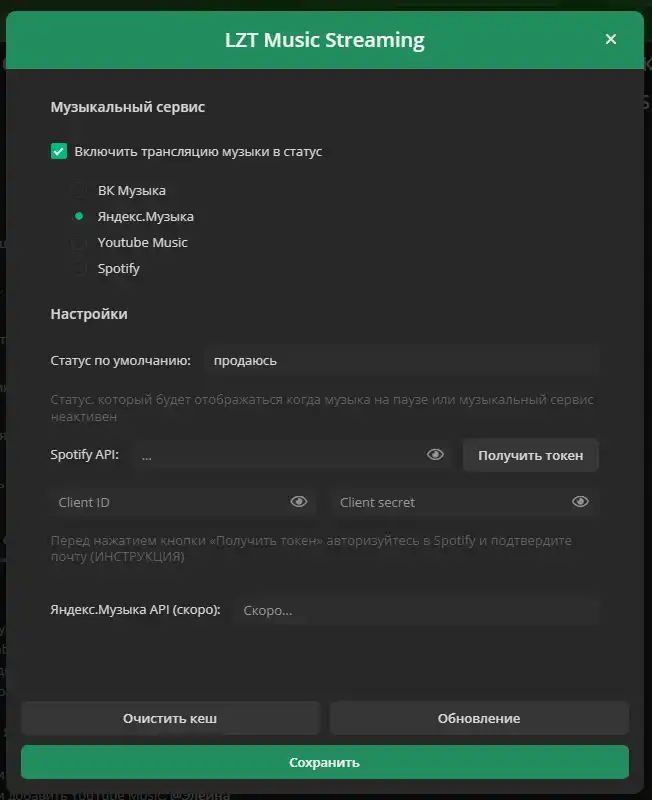Click into the Spotify API token field
The image size is (652, 800).
(280, 455)
